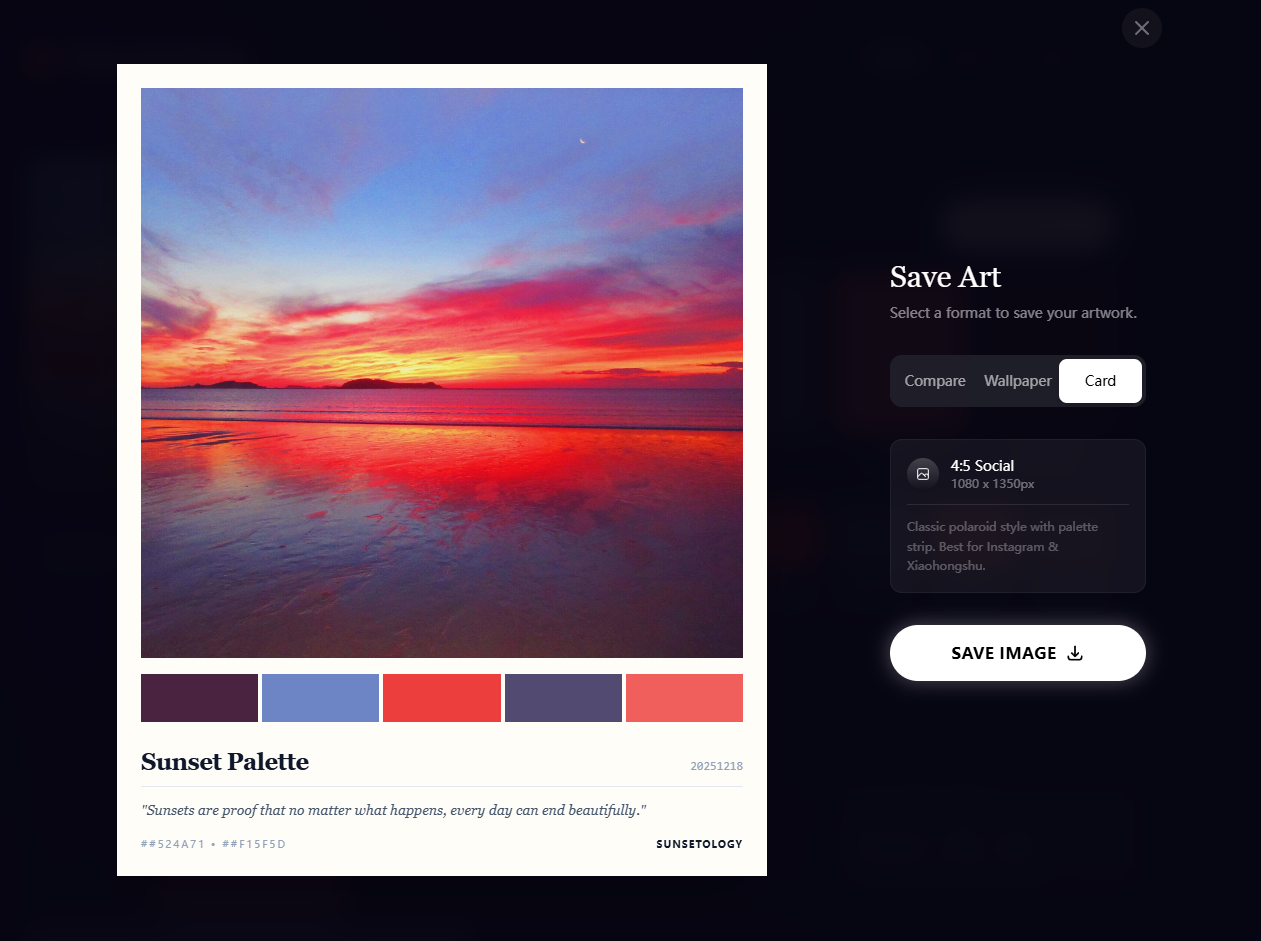Select the periwinkle blue color swatch
The width and height of the screenshot is (1261, 941).
click(320, 698)
